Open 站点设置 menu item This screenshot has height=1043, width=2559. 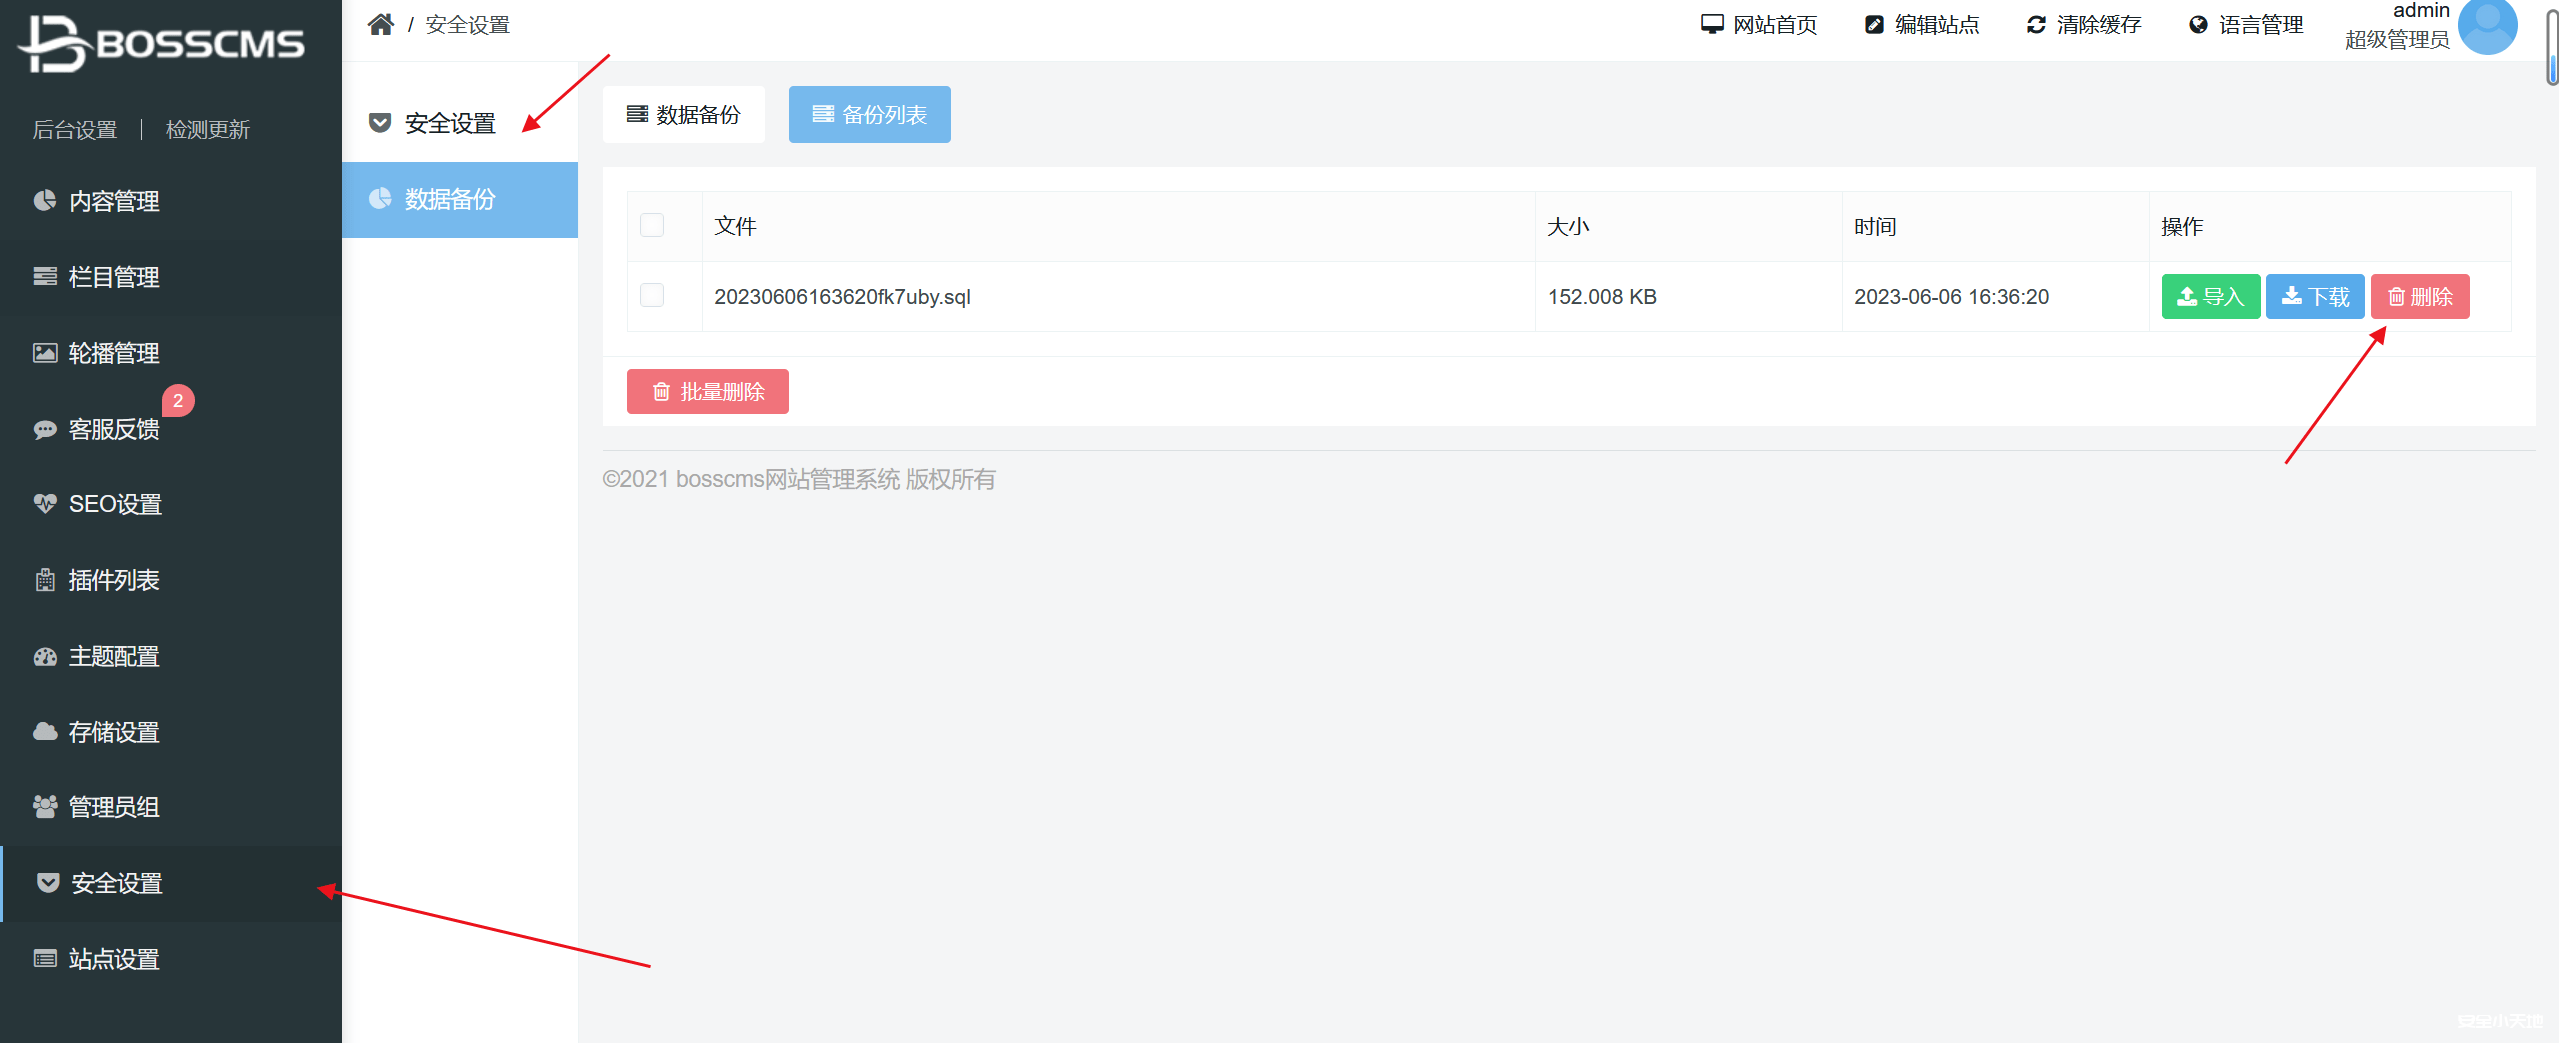pos(171,959)
